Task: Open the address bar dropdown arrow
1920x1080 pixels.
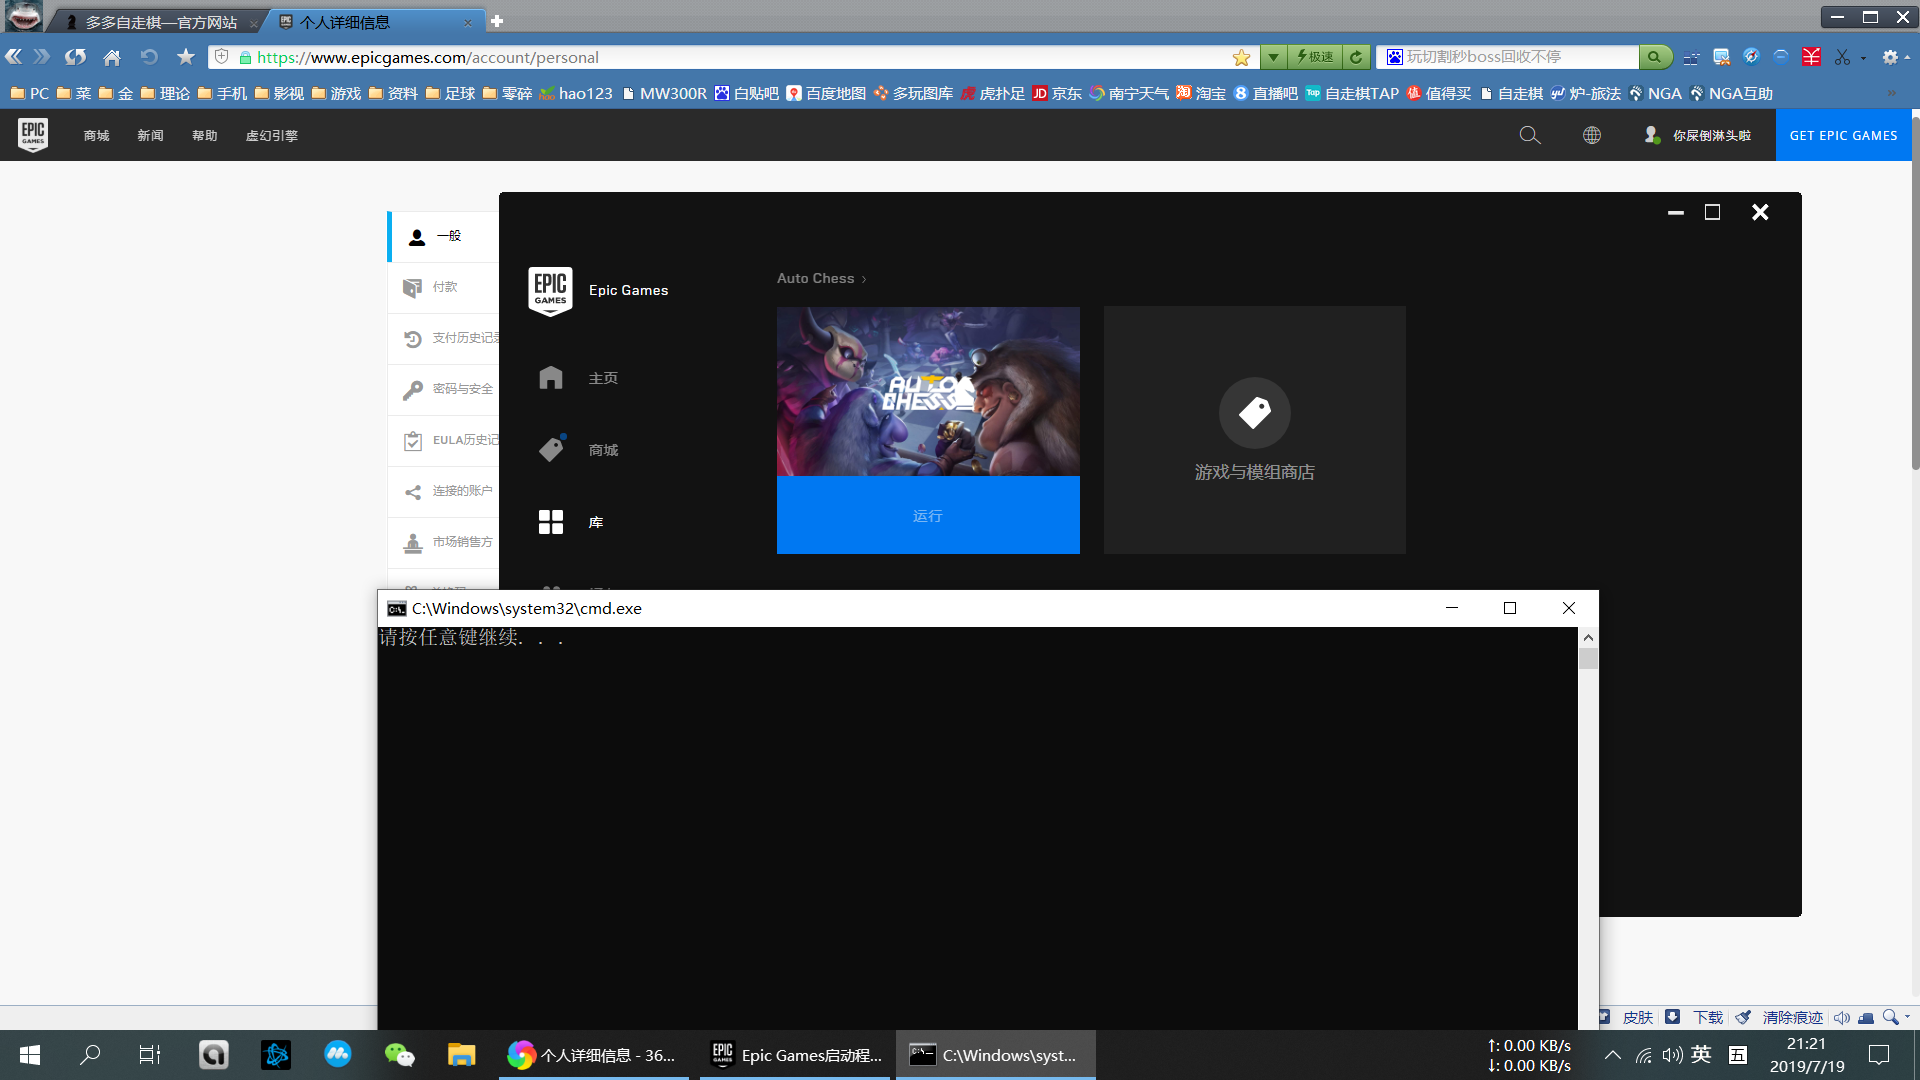Action: coord(1273,57)
